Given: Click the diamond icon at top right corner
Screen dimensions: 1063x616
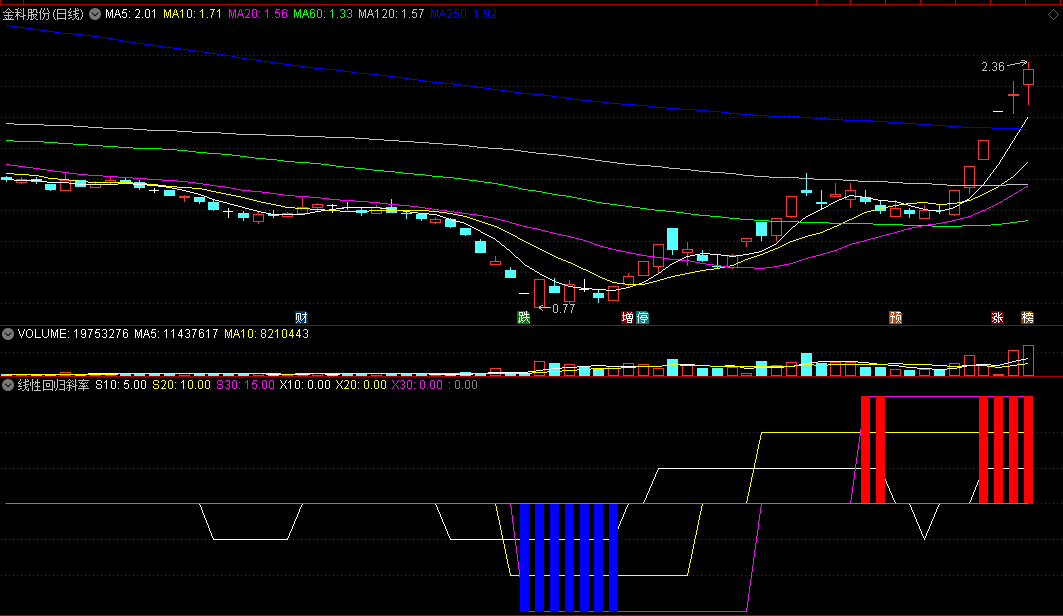Looking at the screenshot, I should 1054,14.
